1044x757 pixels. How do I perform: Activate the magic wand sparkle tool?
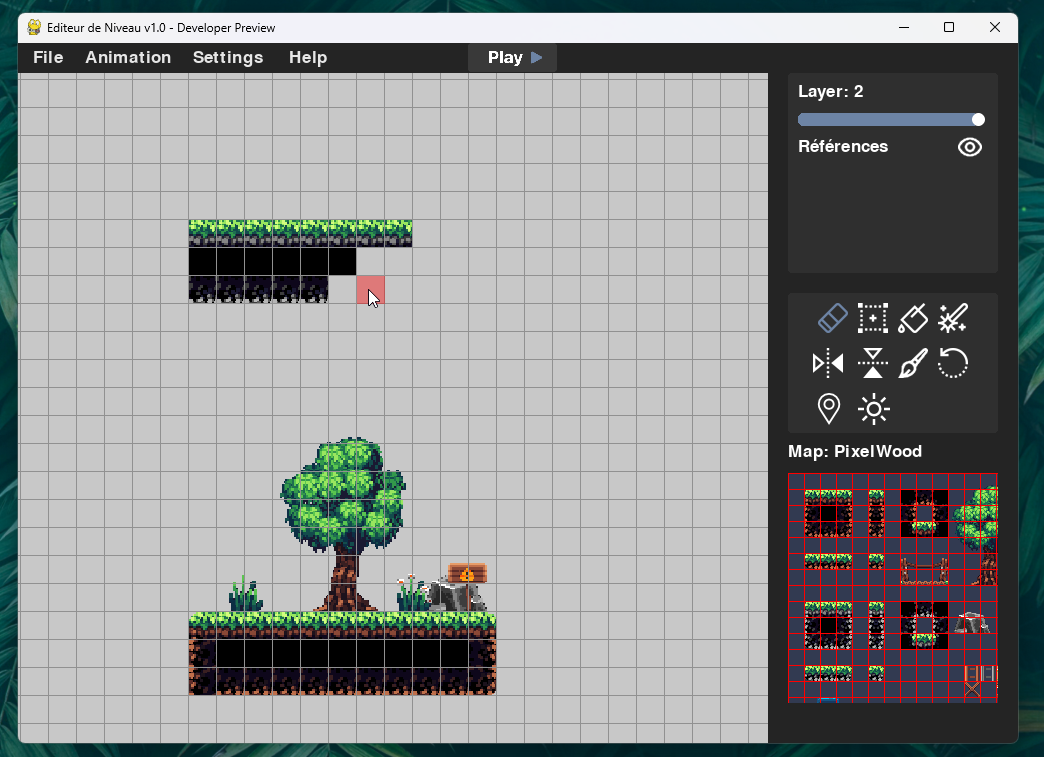pos(953,318)
